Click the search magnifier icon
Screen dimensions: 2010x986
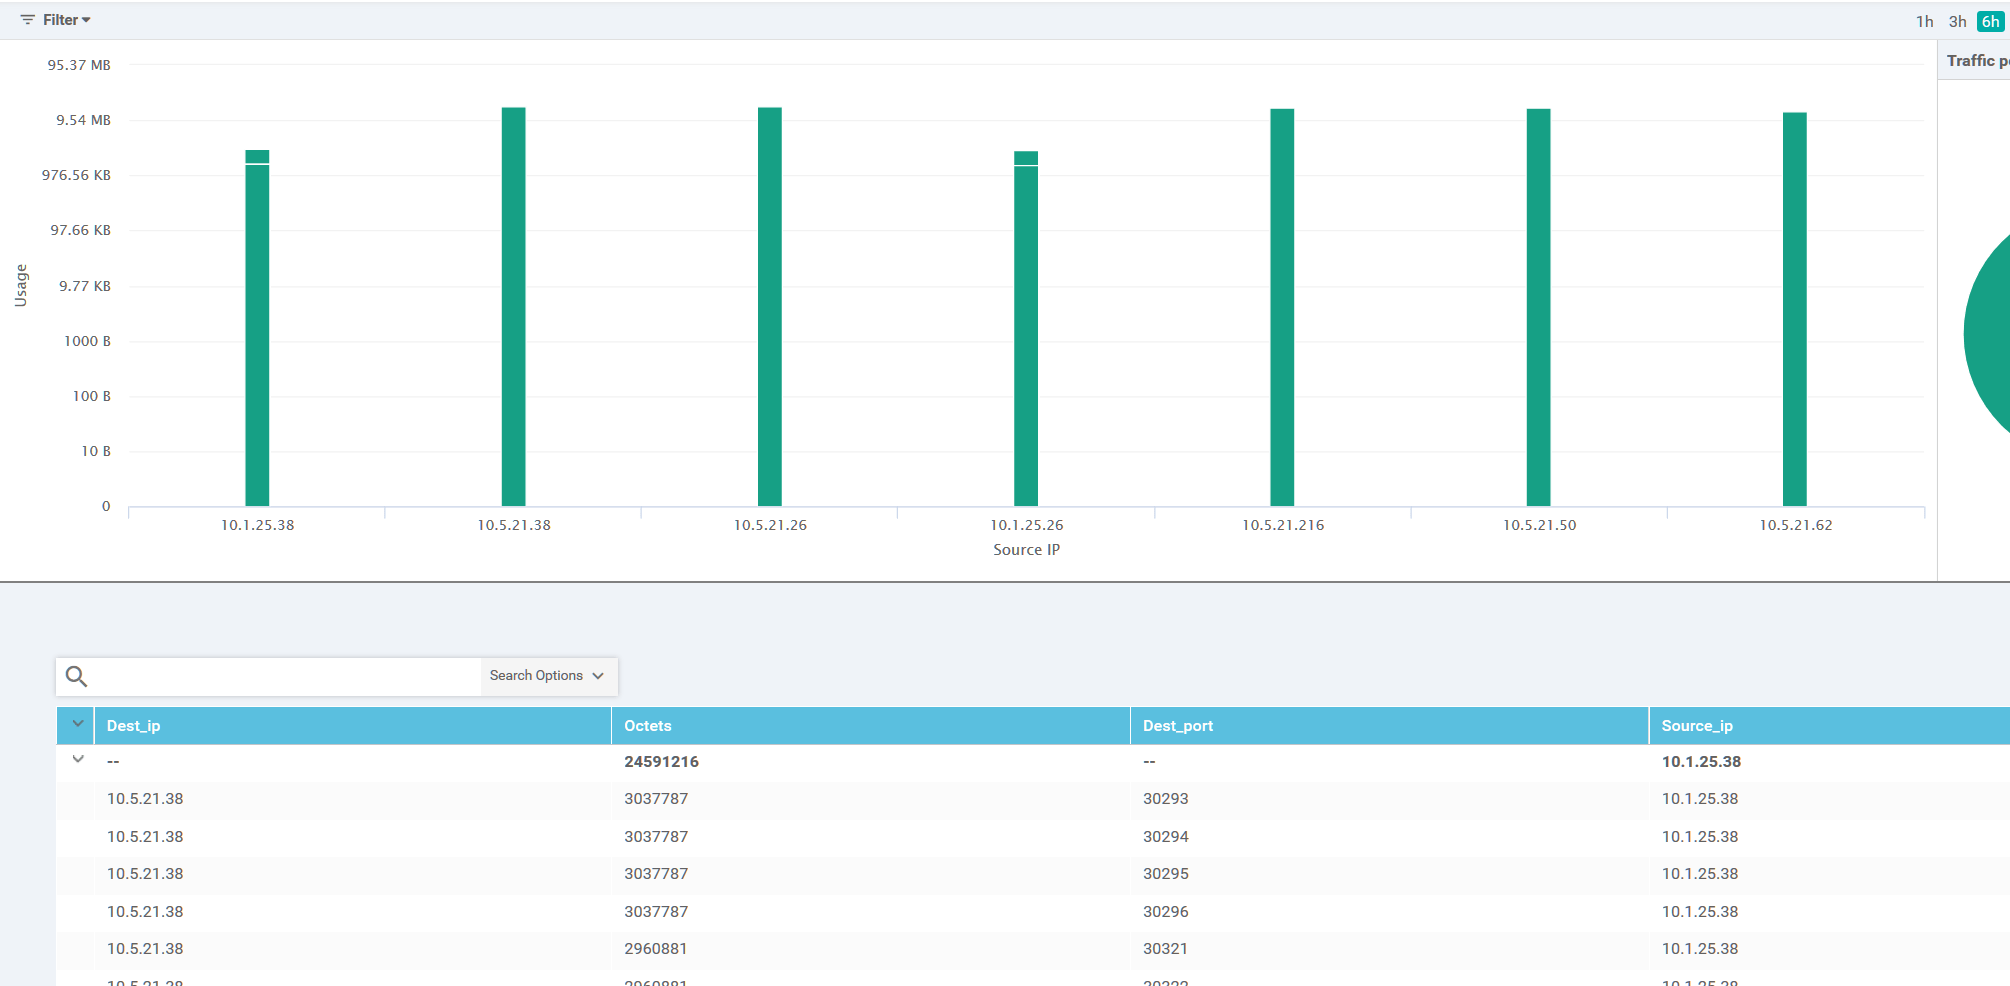pos(76,676)
